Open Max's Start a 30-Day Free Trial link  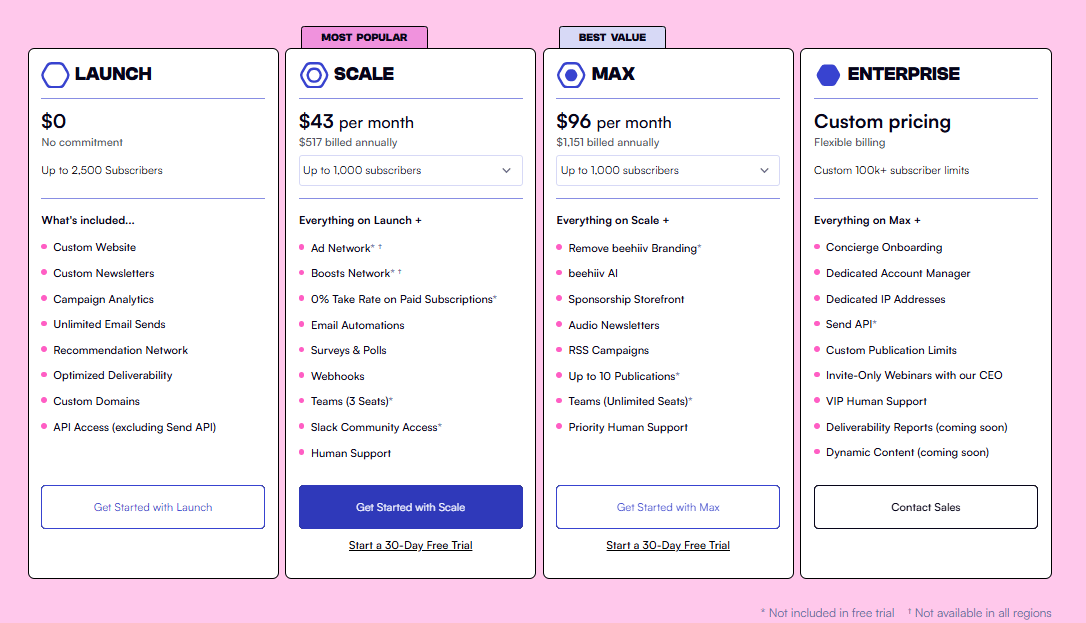(x=668, y=545)
